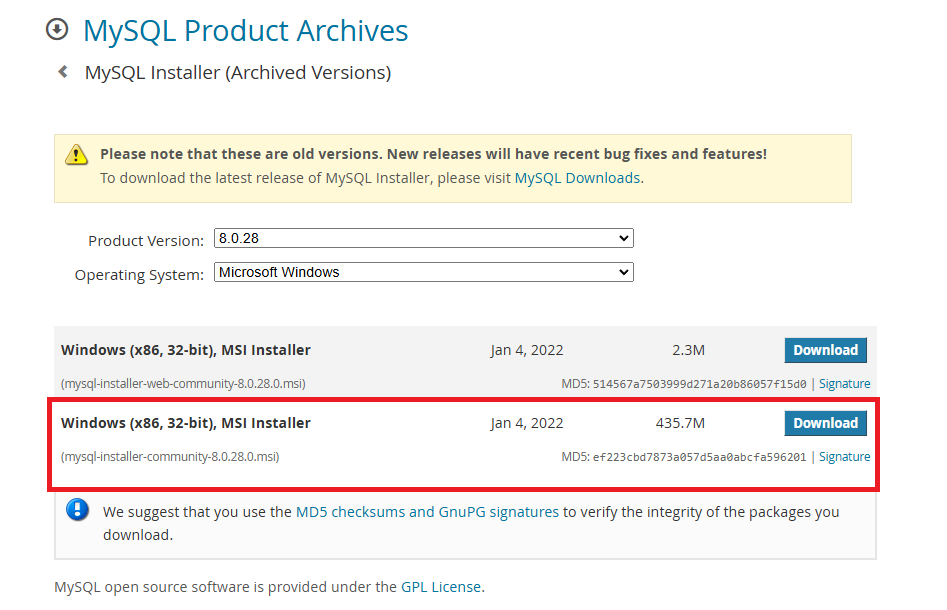Click the MD5 hash starting with 514567a

click(x=699, y=384)
